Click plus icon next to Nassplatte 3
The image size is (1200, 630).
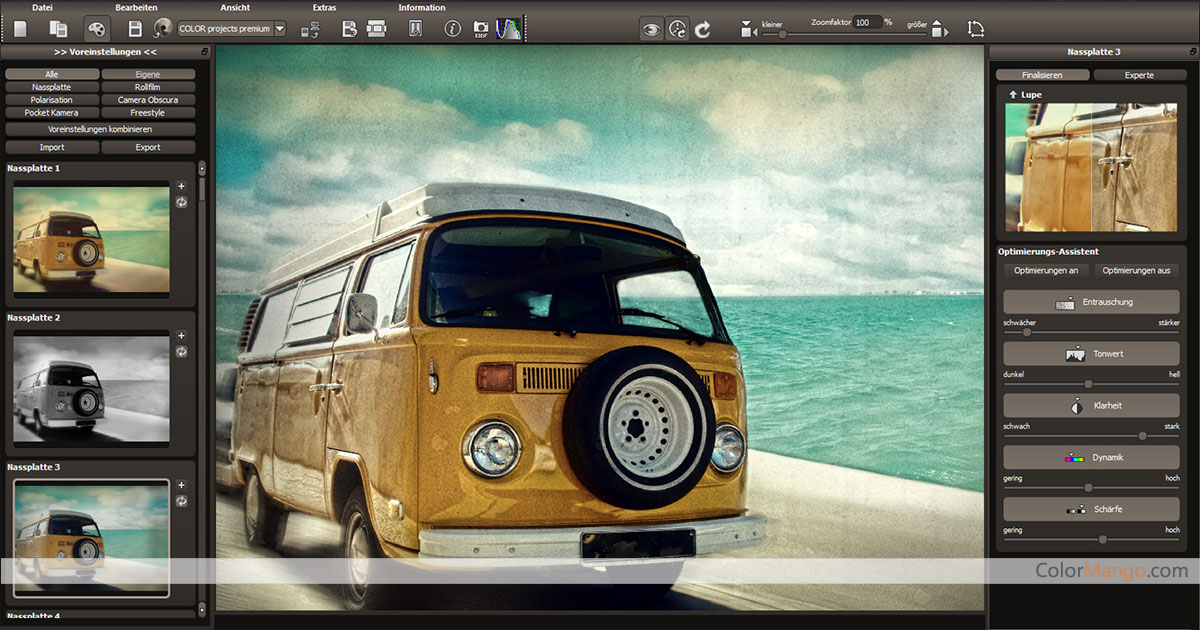pyautogui.click(x=181, y=484)
